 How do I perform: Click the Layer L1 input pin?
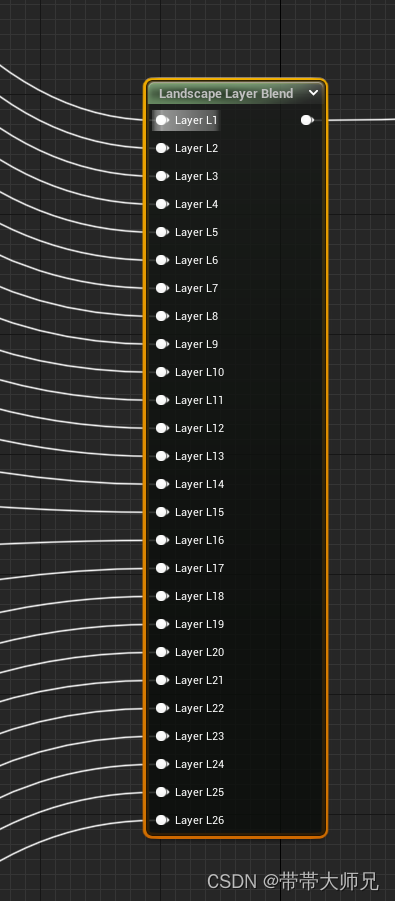[162, 120]
